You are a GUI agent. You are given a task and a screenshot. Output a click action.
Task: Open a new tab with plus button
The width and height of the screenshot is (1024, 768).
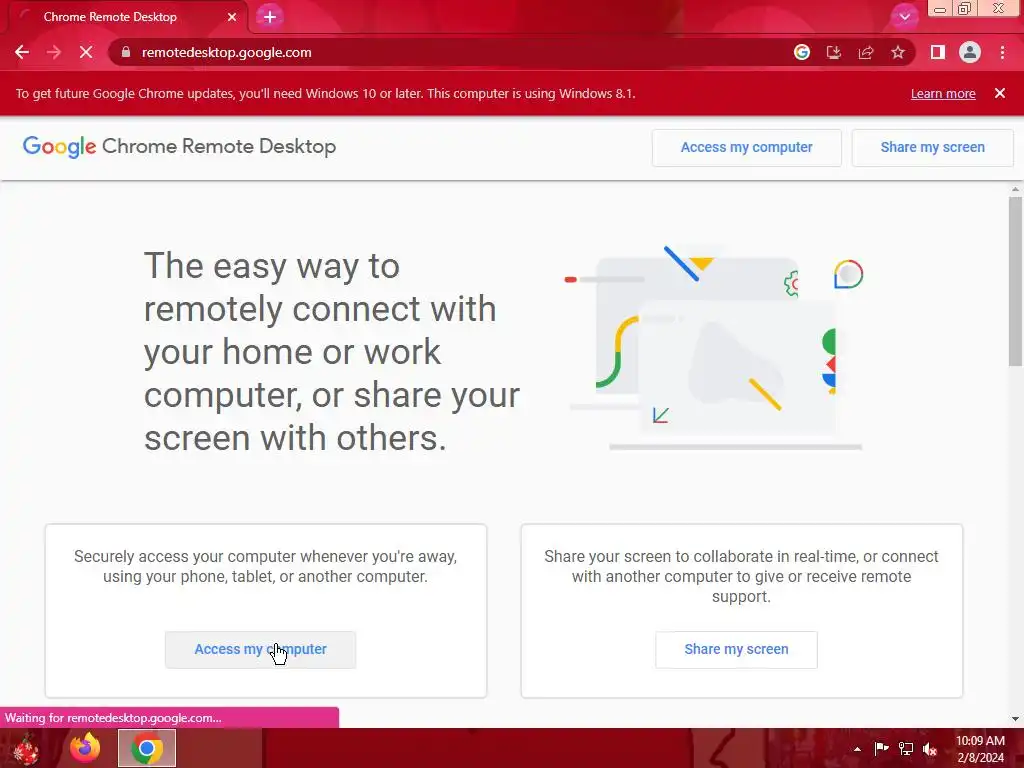tap(270, 17)
